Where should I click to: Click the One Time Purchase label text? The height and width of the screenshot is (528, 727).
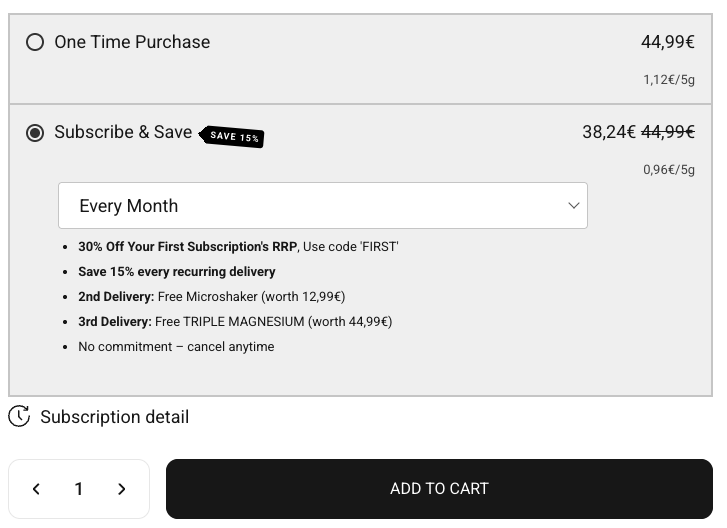(132, 42)
